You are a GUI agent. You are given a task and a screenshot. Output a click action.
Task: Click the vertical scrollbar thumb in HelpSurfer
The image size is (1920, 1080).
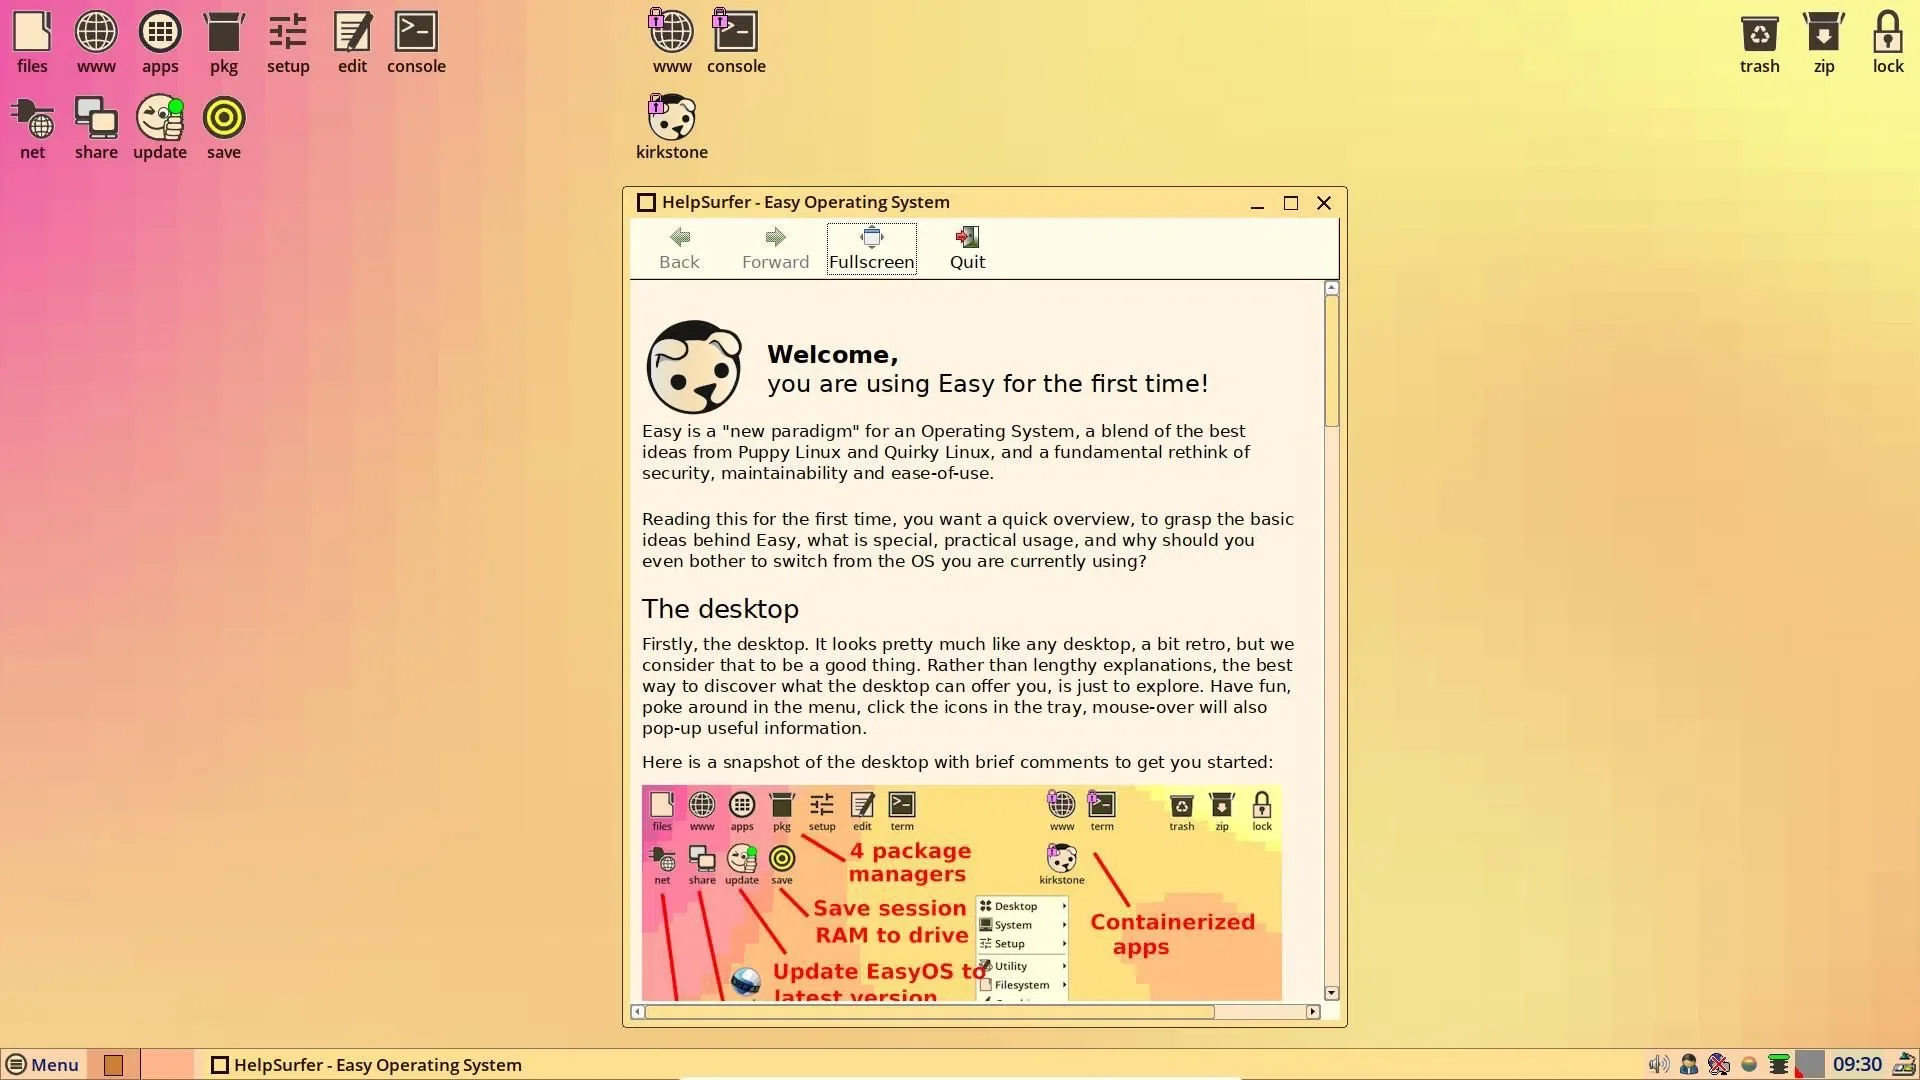click(1331, 361)
